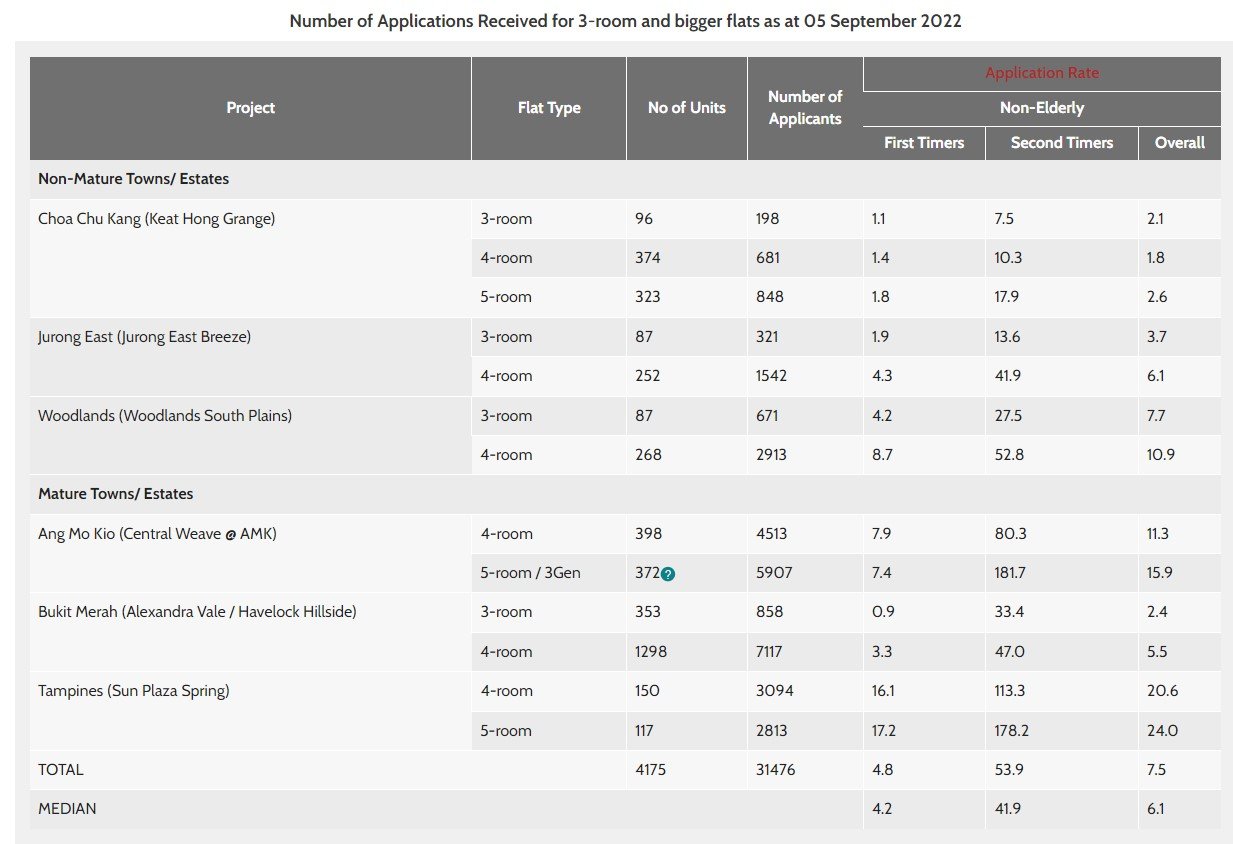Click the help icon beside 372 units

tap(668, 574)
